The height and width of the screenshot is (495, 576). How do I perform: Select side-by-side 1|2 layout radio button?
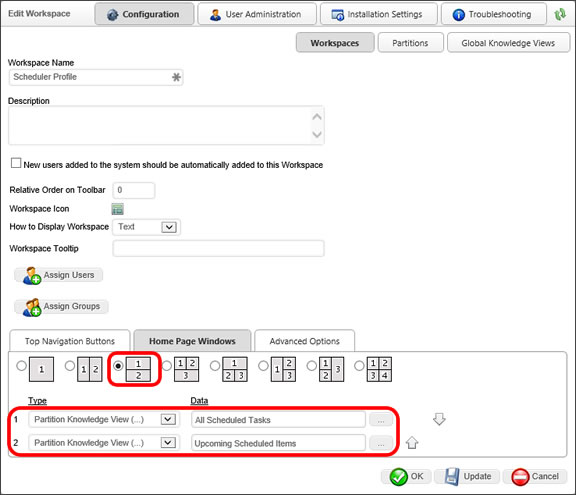tap(70, 366)
